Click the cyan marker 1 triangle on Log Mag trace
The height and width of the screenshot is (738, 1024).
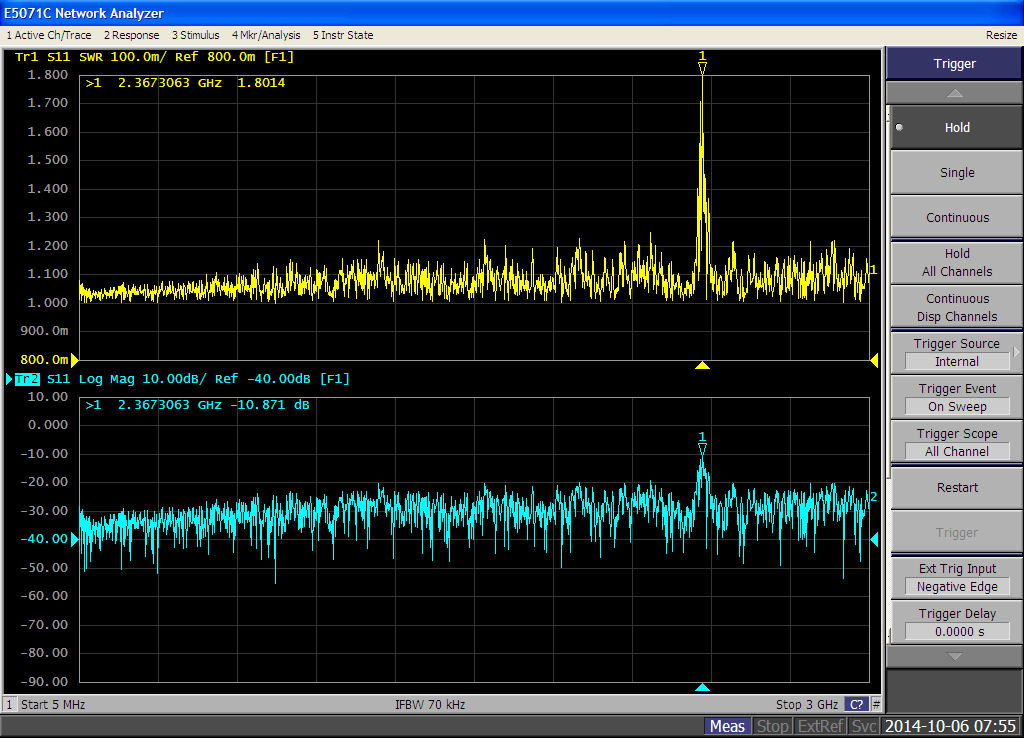pos(702,448)
